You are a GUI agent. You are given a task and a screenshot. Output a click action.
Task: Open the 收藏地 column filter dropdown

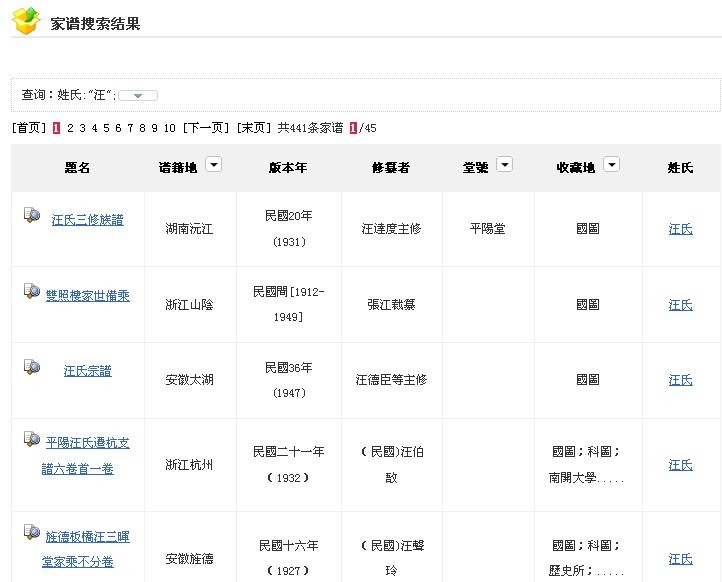click(x=611, y=164)
